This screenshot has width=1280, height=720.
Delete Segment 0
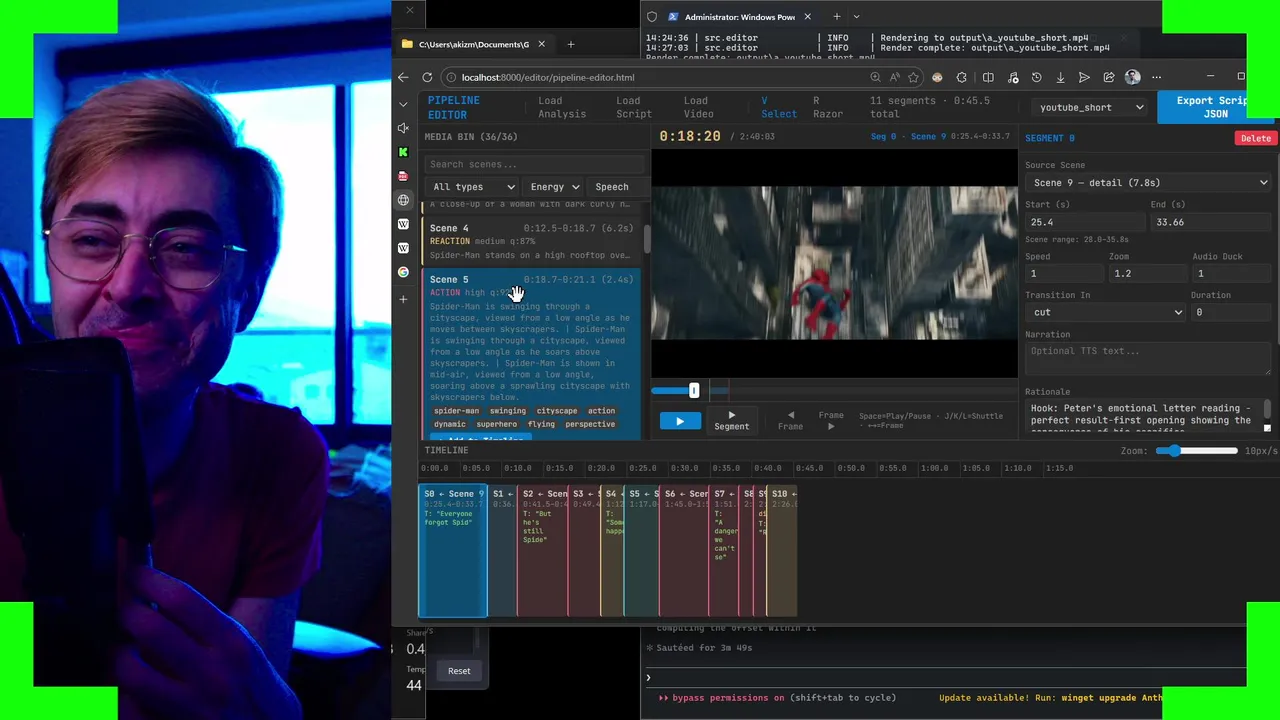pos(1256,138)
